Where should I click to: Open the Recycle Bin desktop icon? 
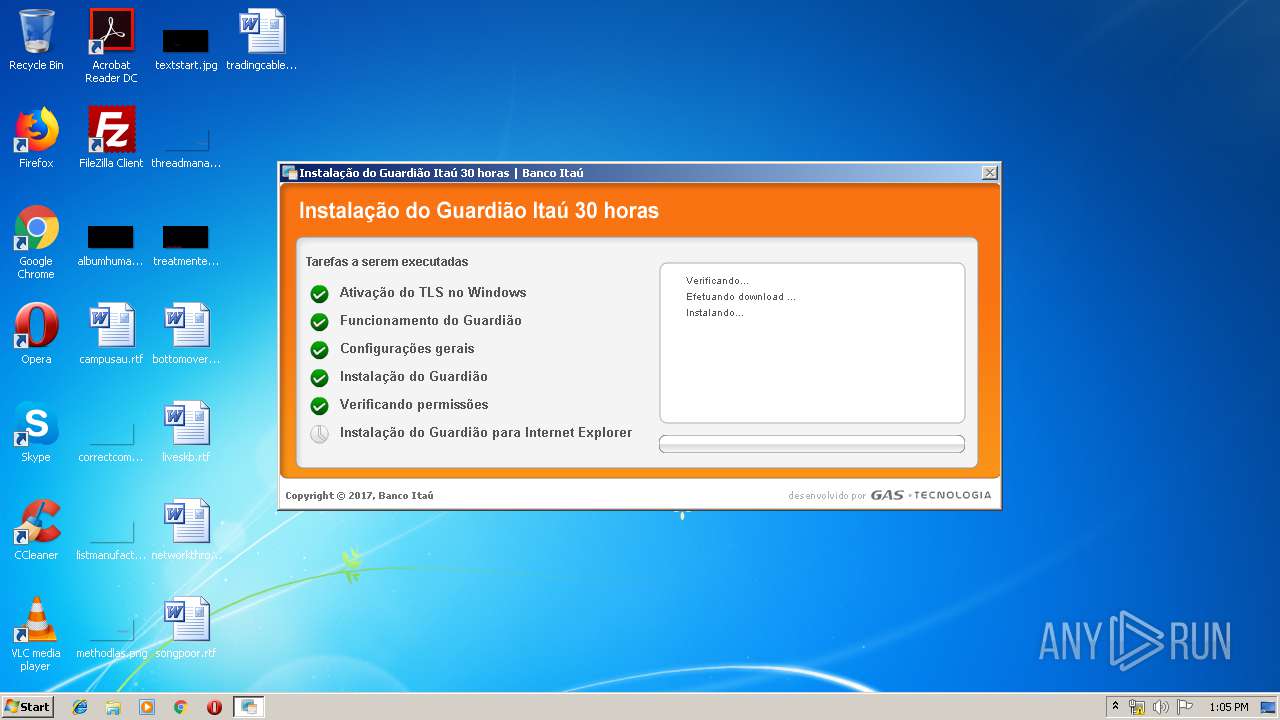(x=36, y=40)
